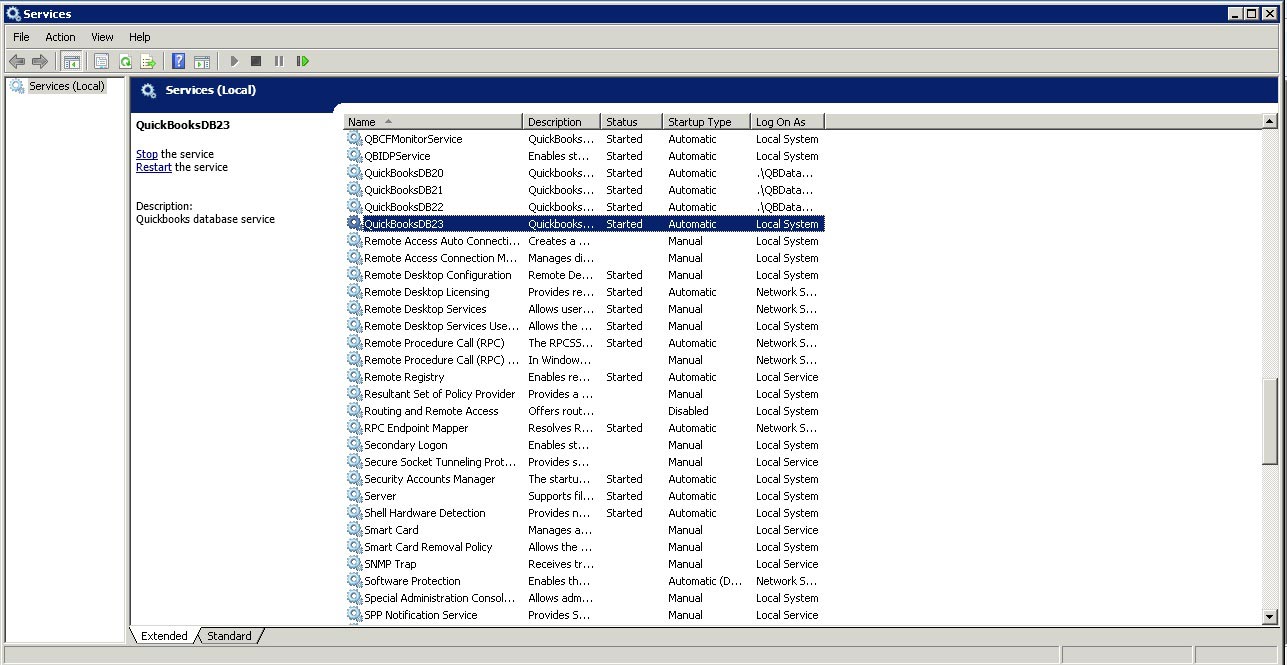Click the Properties toolbar icon
Screen dimensions: 1287x665
click(101, 61)
